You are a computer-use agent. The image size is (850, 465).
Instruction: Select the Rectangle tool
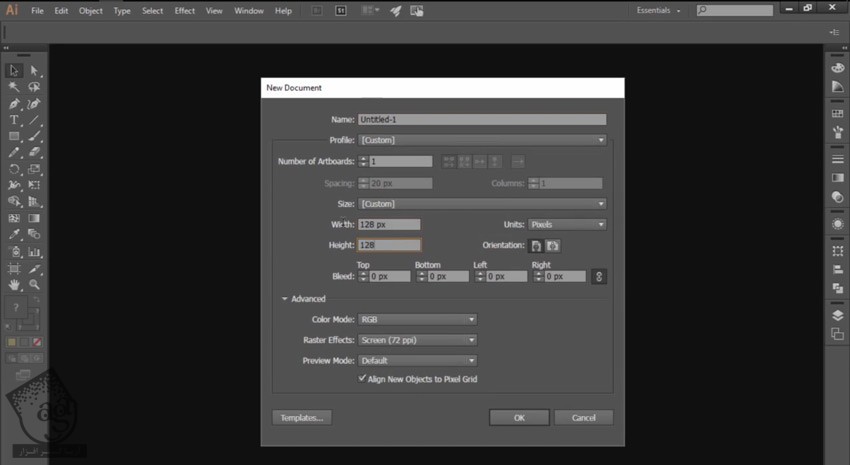[x=14, y=137]
